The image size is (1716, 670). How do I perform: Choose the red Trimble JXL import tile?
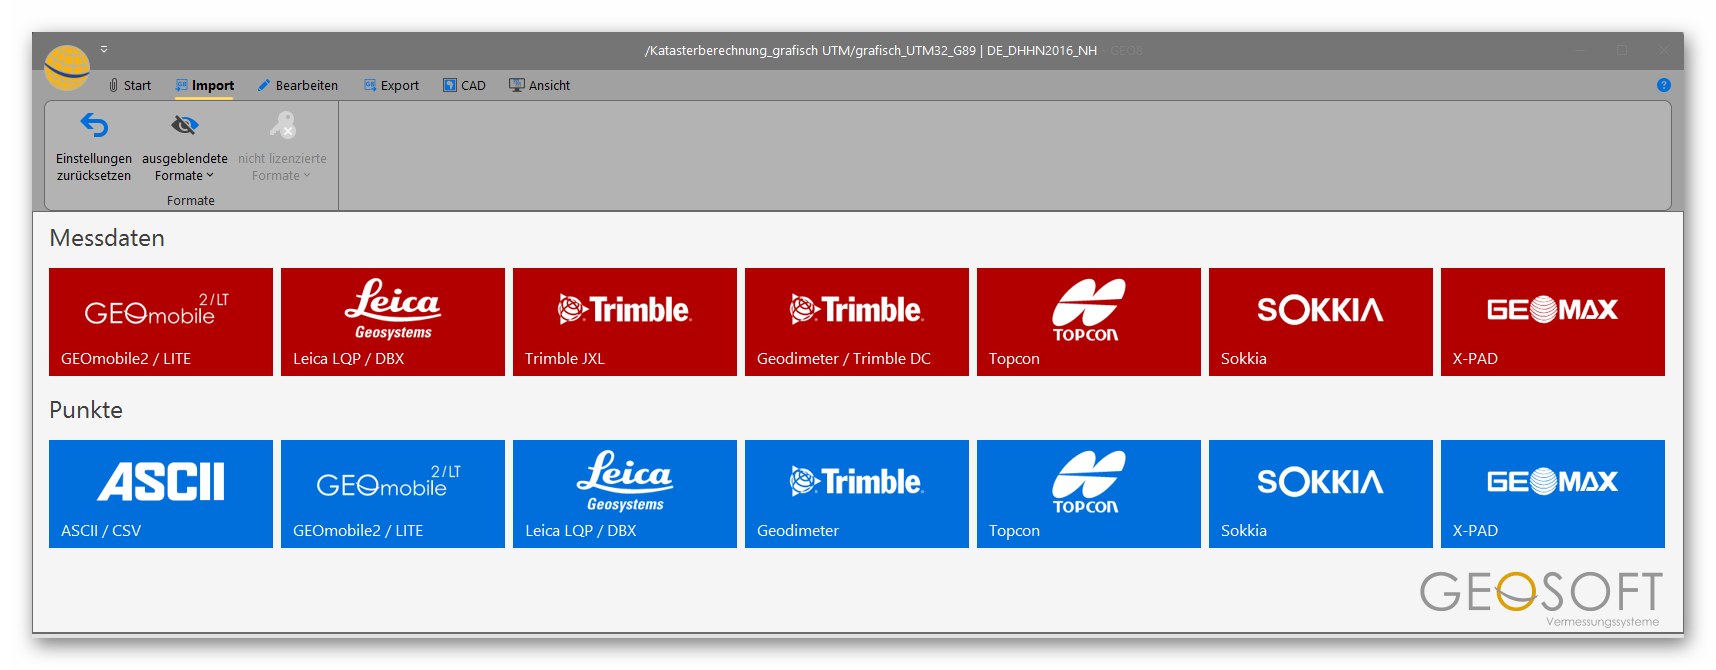624,322
